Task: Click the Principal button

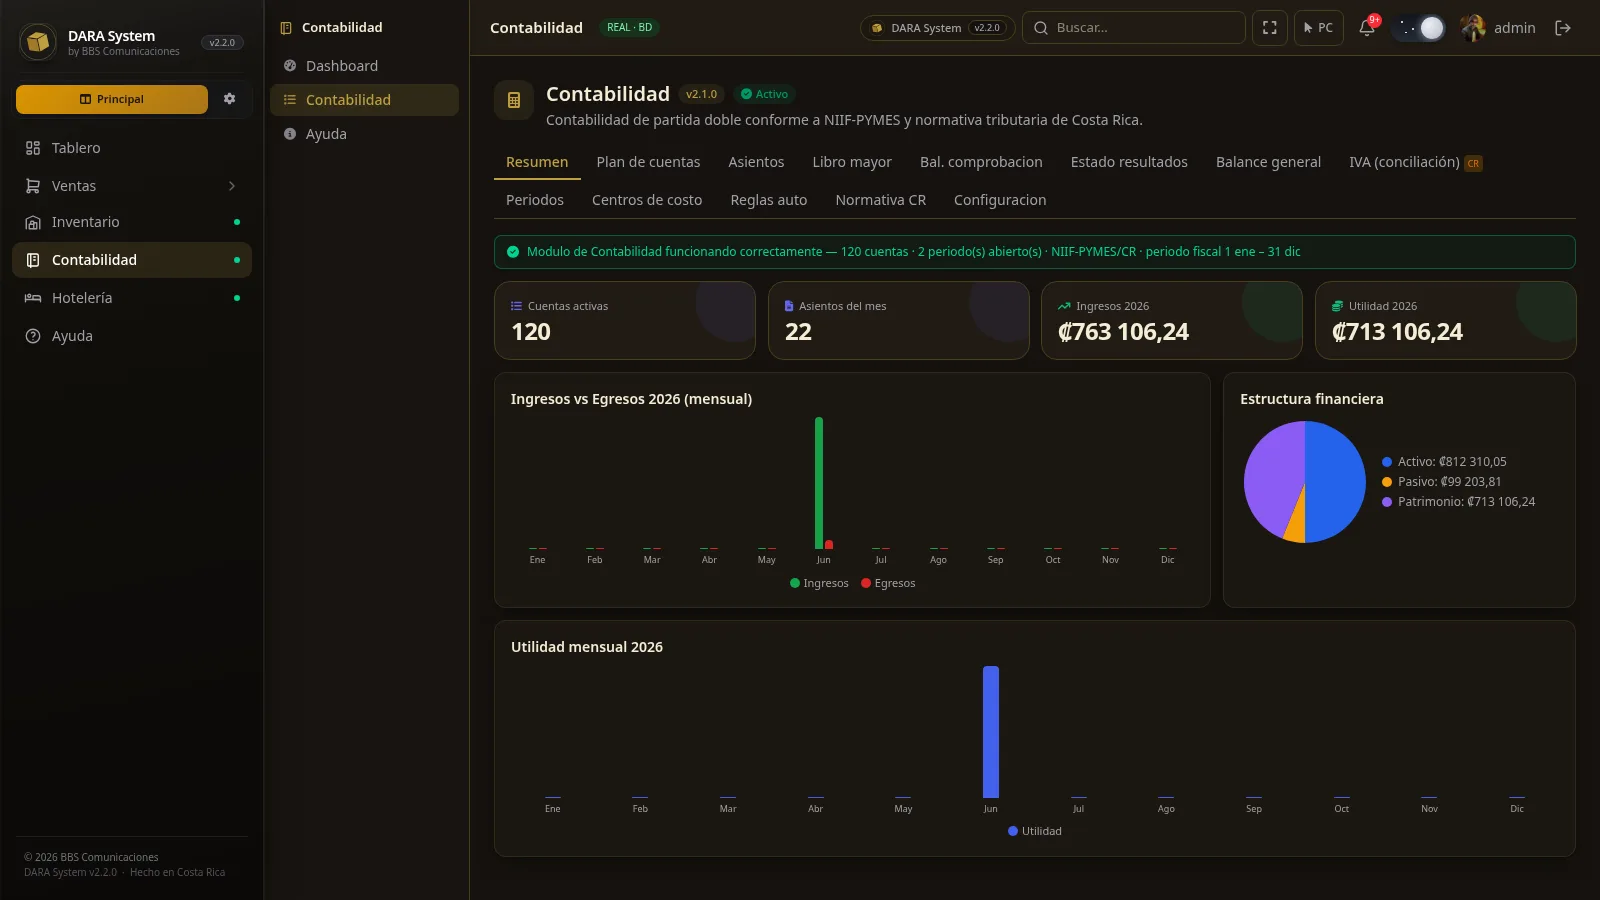Action: pos(112,99)
